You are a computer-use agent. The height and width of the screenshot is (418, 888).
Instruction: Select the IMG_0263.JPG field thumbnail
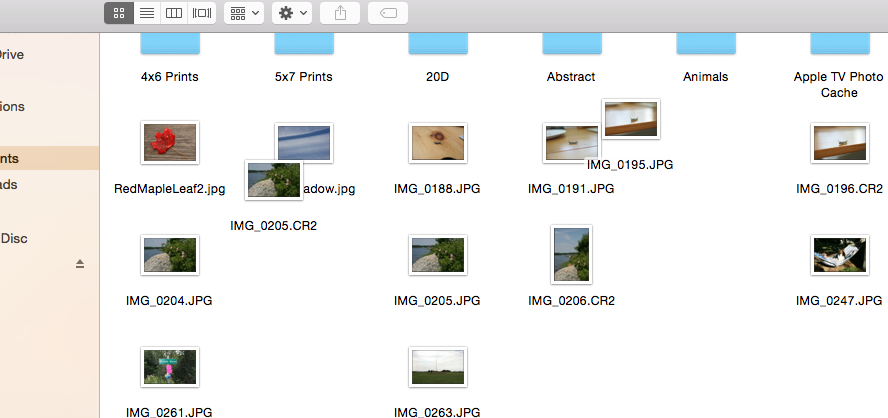click(438, 367)
